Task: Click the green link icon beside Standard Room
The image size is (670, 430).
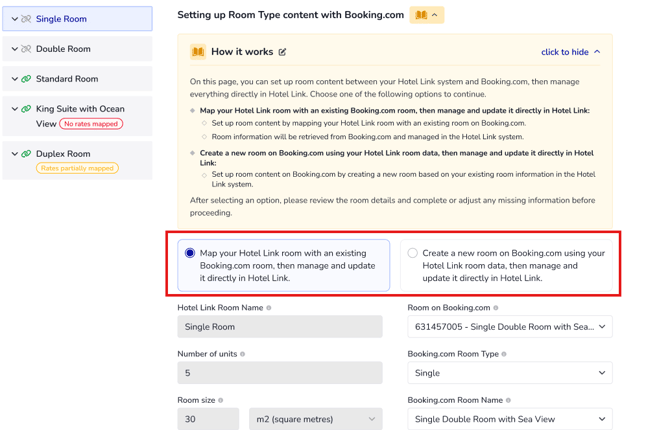Action: (26, 79)
